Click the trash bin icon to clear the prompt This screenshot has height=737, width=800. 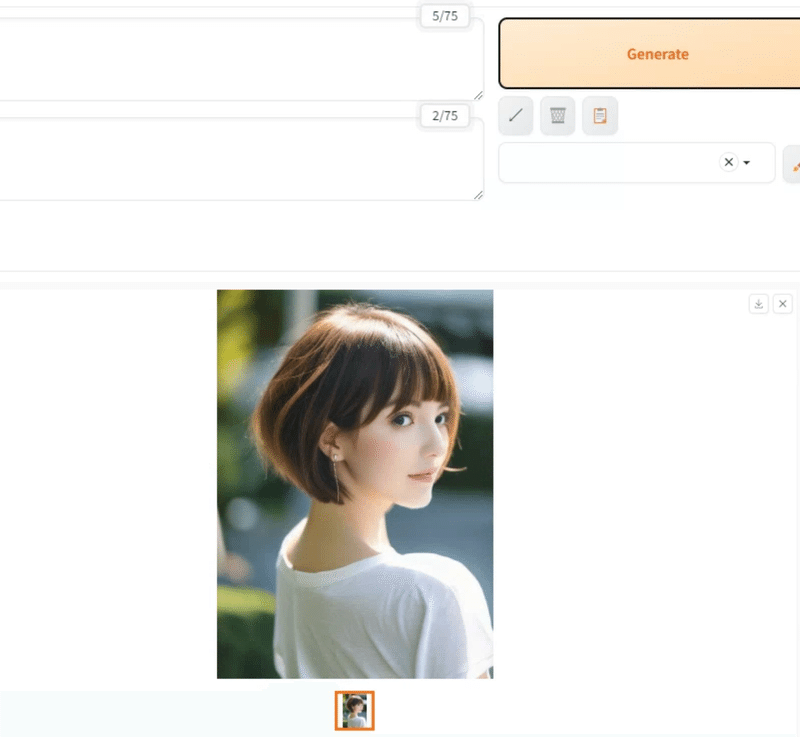558,116
